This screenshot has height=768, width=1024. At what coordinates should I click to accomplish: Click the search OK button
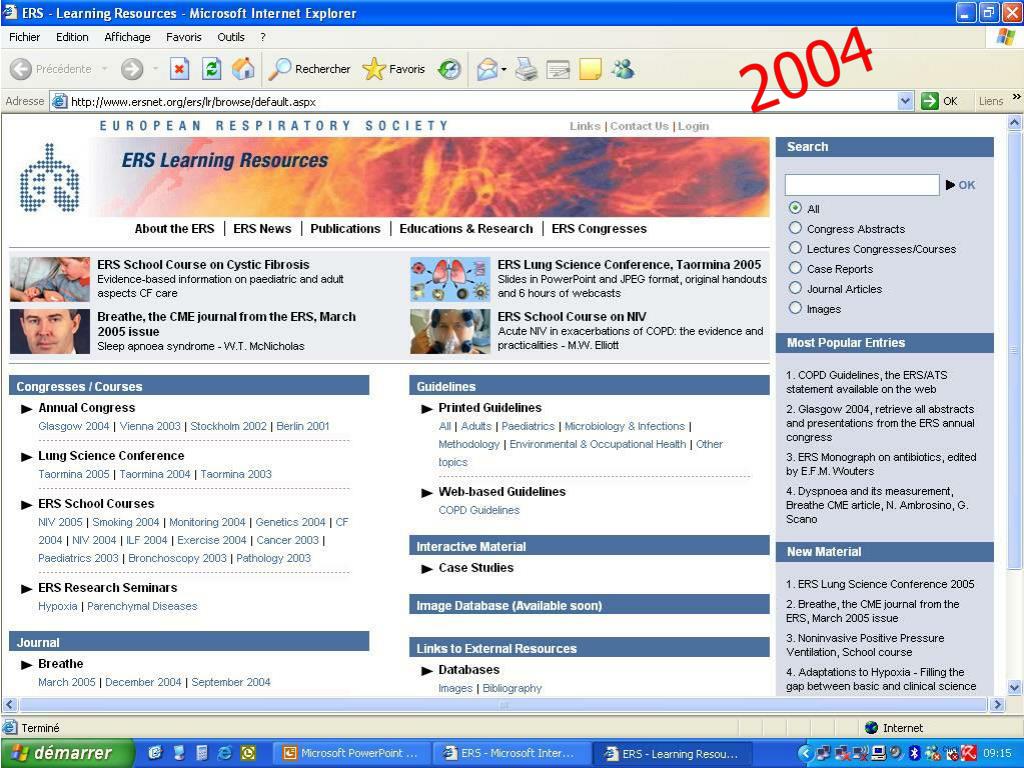tap(961, 185)
